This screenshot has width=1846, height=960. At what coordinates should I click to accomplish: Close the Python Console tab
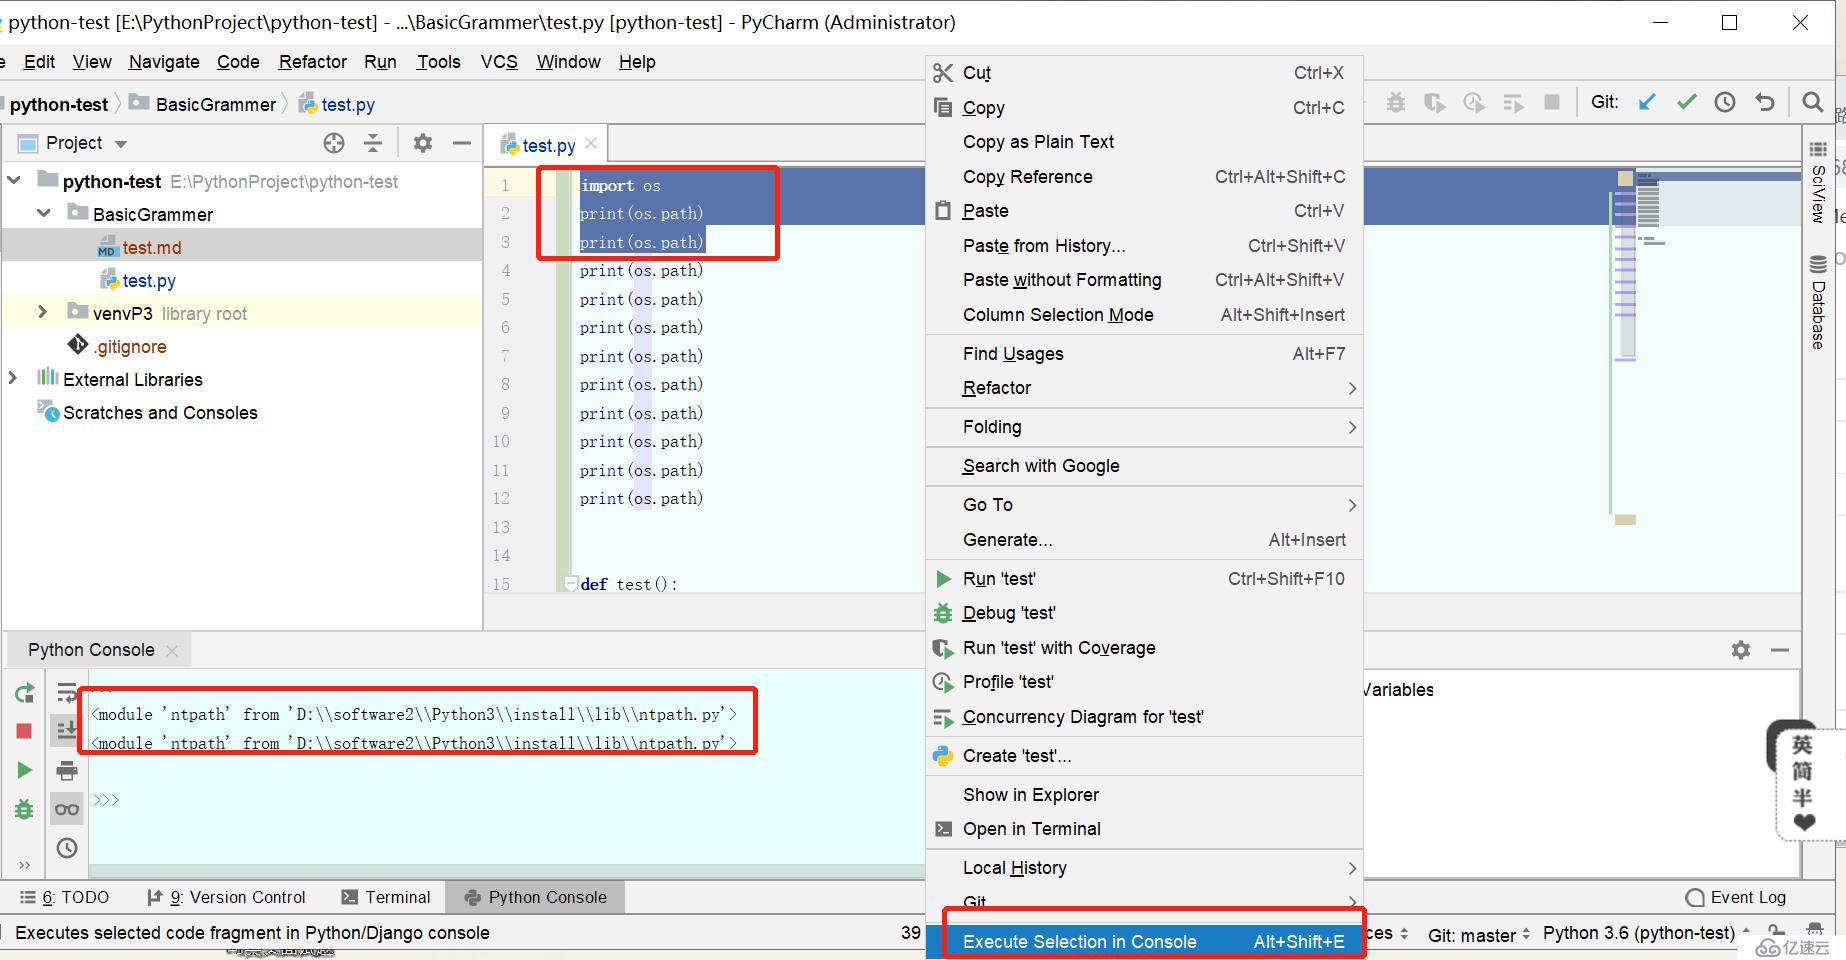tap(172, 650)
